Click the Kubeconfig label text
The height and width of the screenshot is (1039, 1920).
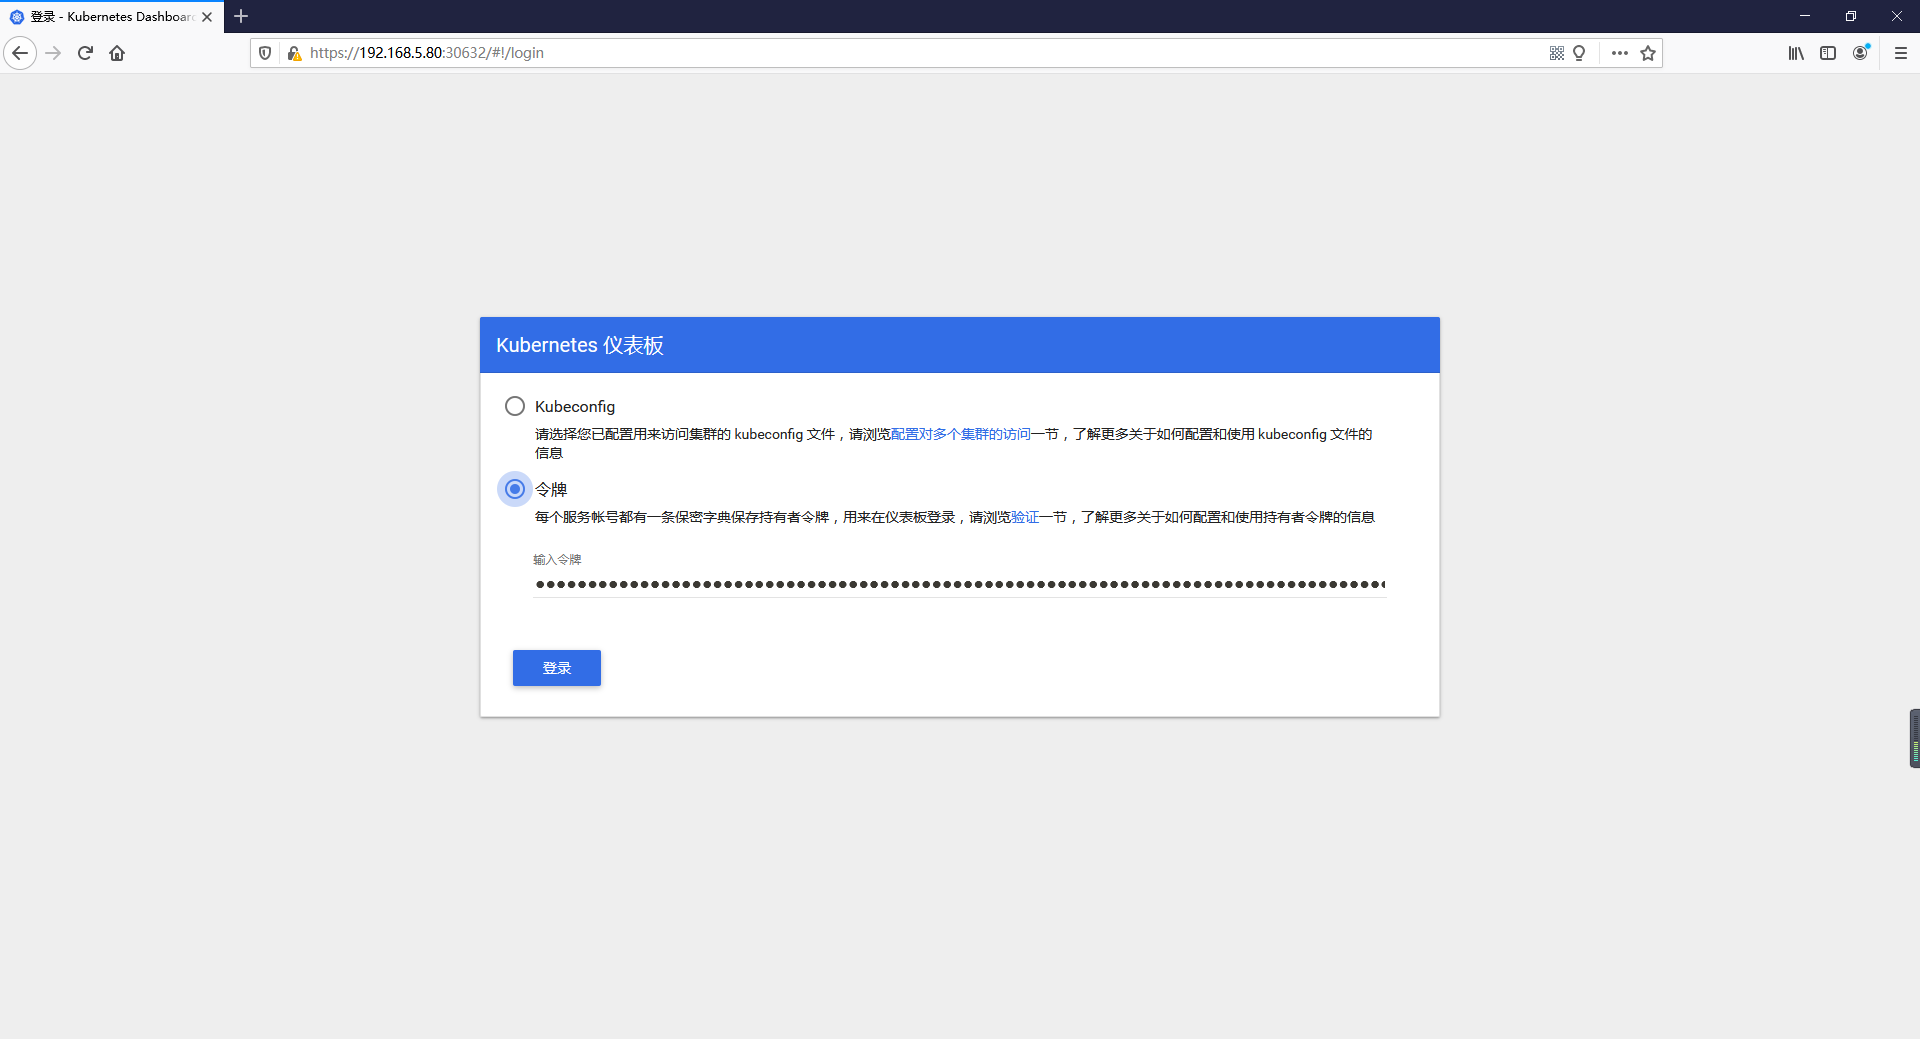[x=575, y=406]
